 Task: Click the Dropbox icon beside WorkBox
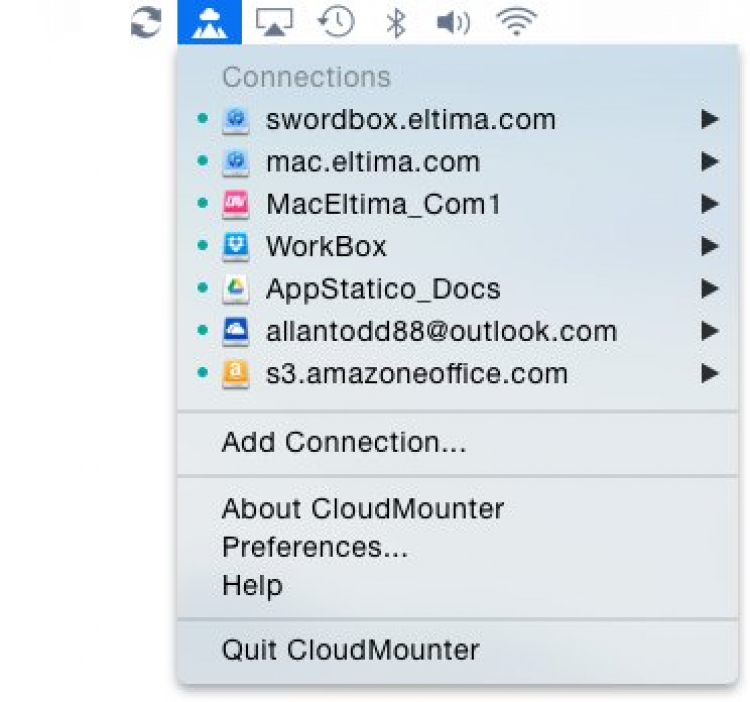coord(236,247)
